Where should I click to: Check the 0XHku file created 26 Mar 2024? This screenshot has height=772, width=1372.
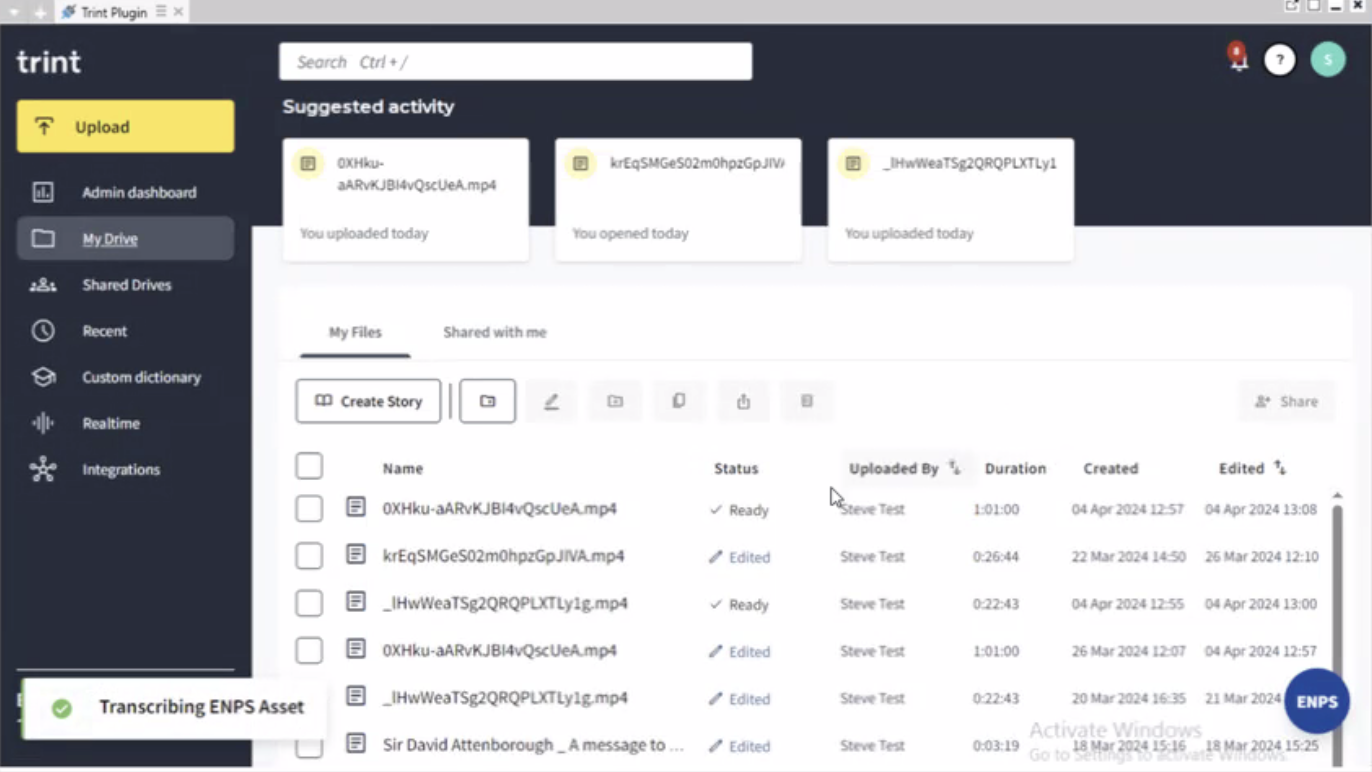[x=309, y=650]
